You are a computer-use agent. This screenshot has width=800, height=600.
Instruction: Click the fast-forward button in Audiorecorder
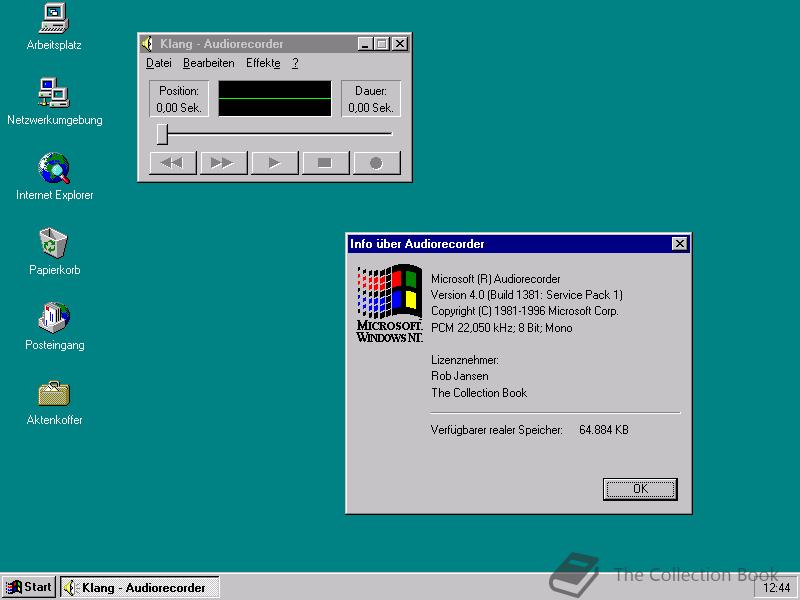coord(223,163)
